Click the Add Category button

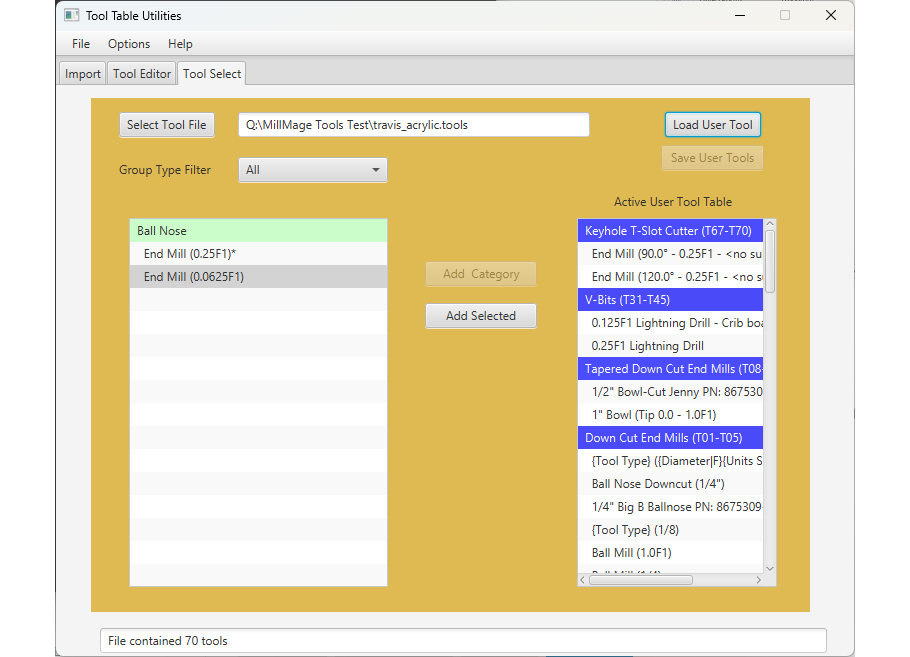(481, 274)
